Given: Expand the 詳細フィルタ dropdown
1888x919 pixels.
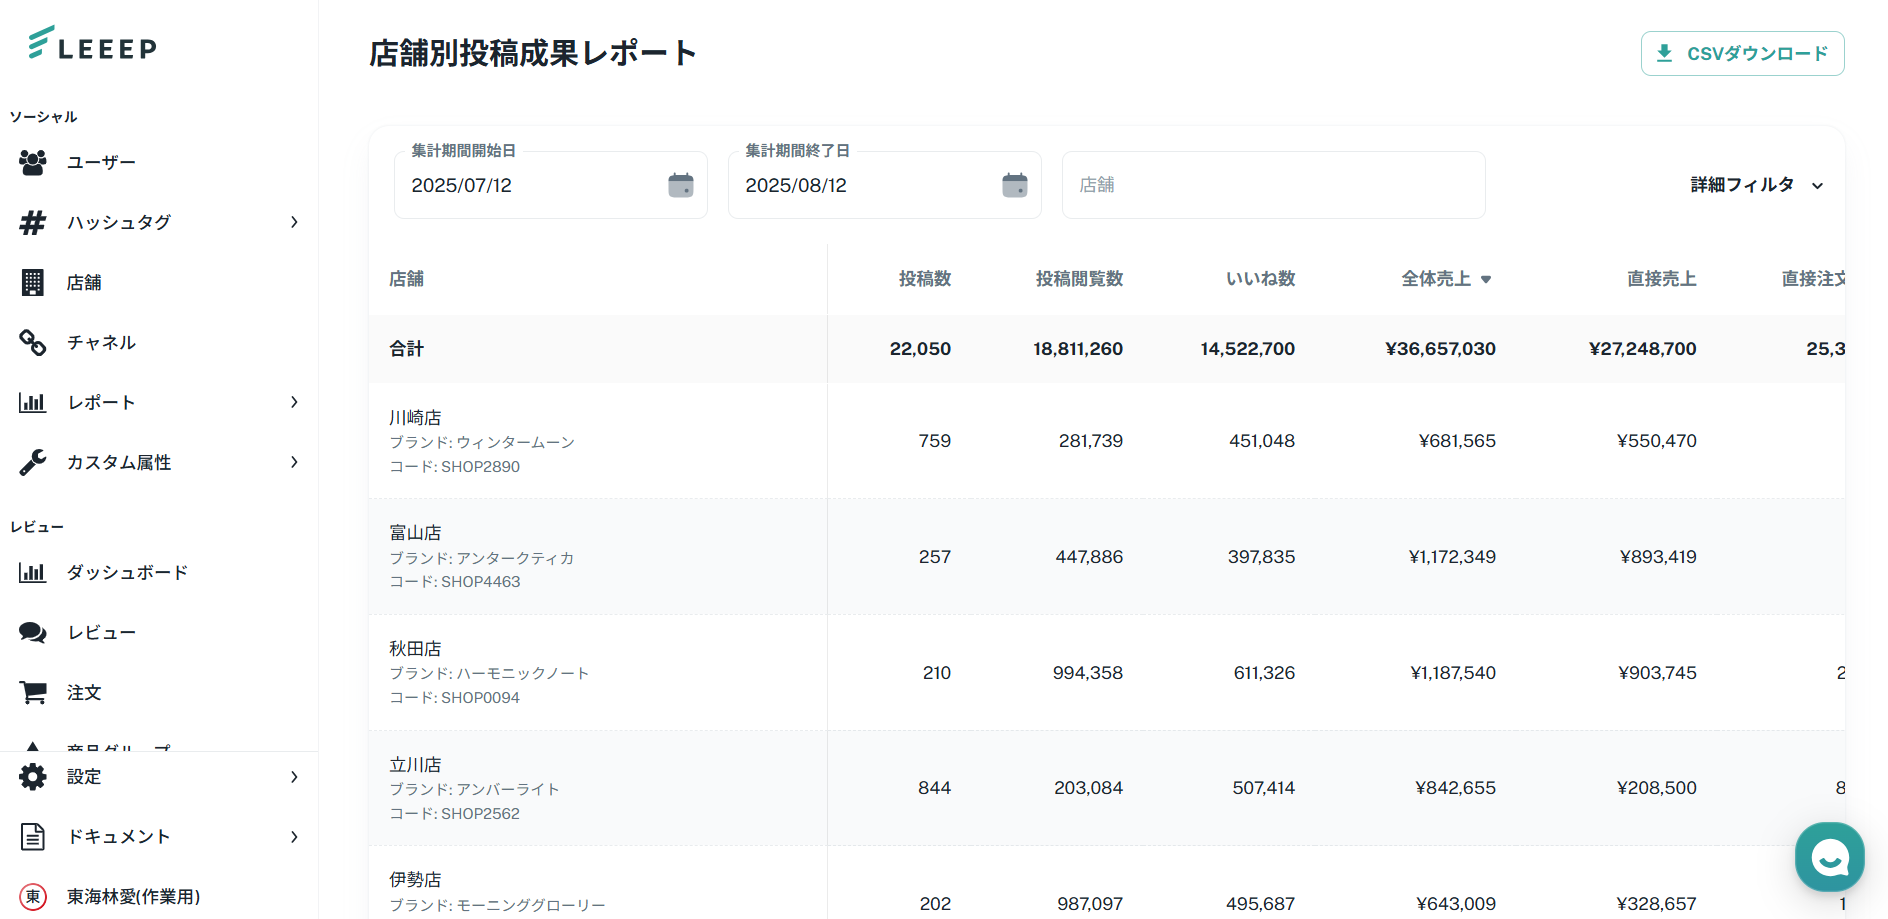Looking at the screenshot, I should click(1757, 185).
